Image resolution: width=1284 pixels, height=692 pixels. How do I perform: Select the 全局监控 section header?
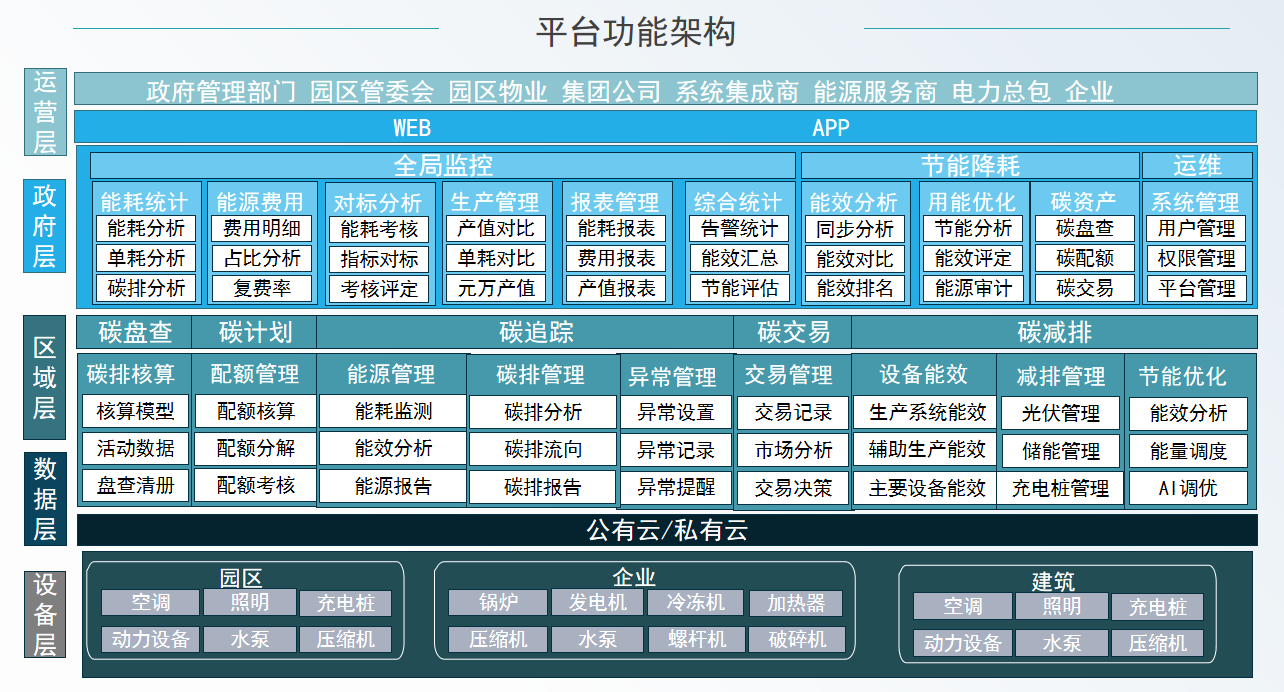[x=443, y=165]
